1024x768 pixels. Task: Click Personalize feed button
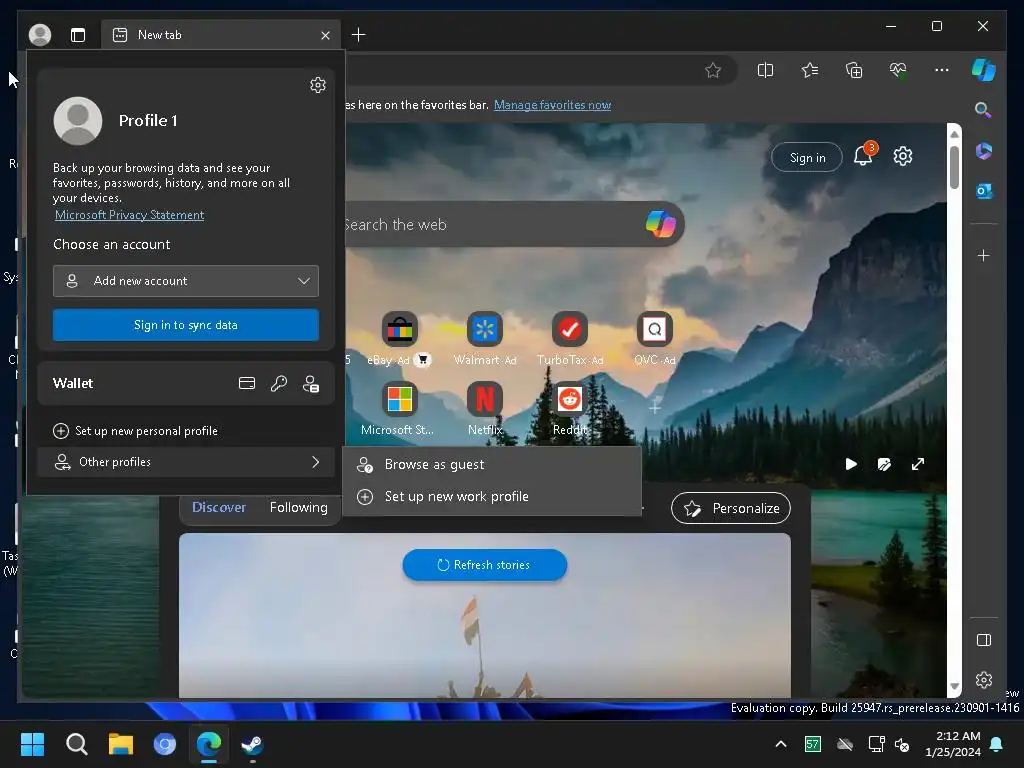[731, 508]
